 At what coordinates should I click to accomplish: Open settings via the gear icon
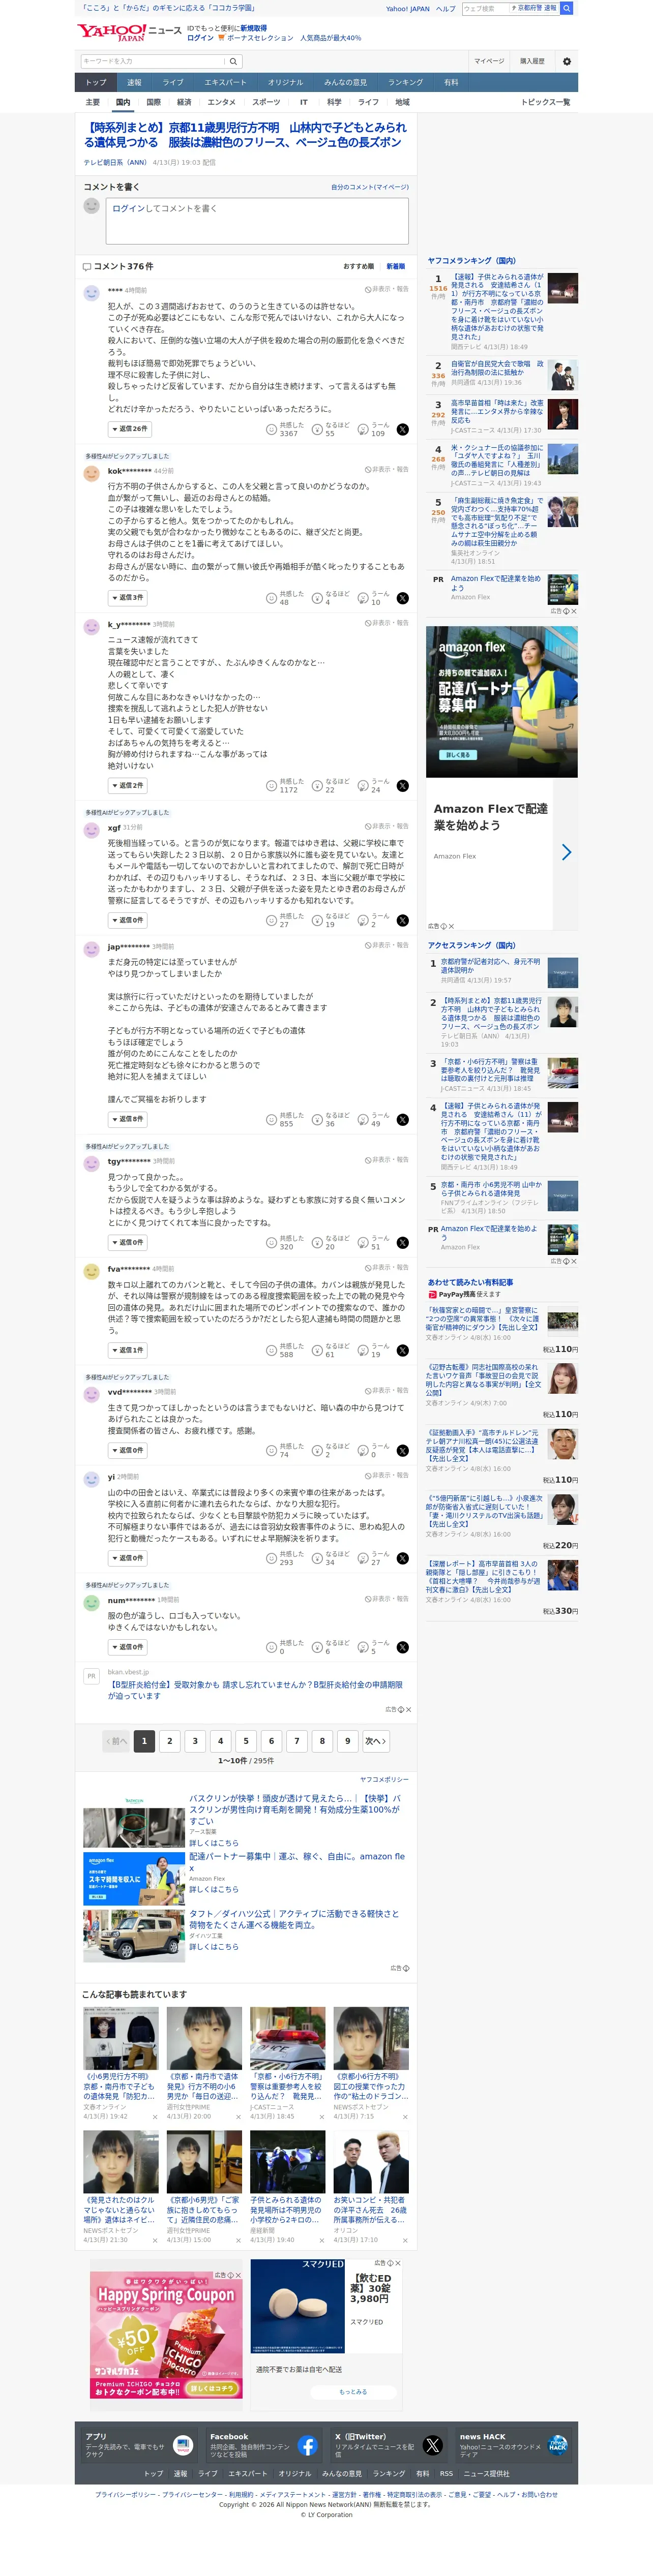pyautogui.click(x=567, y=61)
